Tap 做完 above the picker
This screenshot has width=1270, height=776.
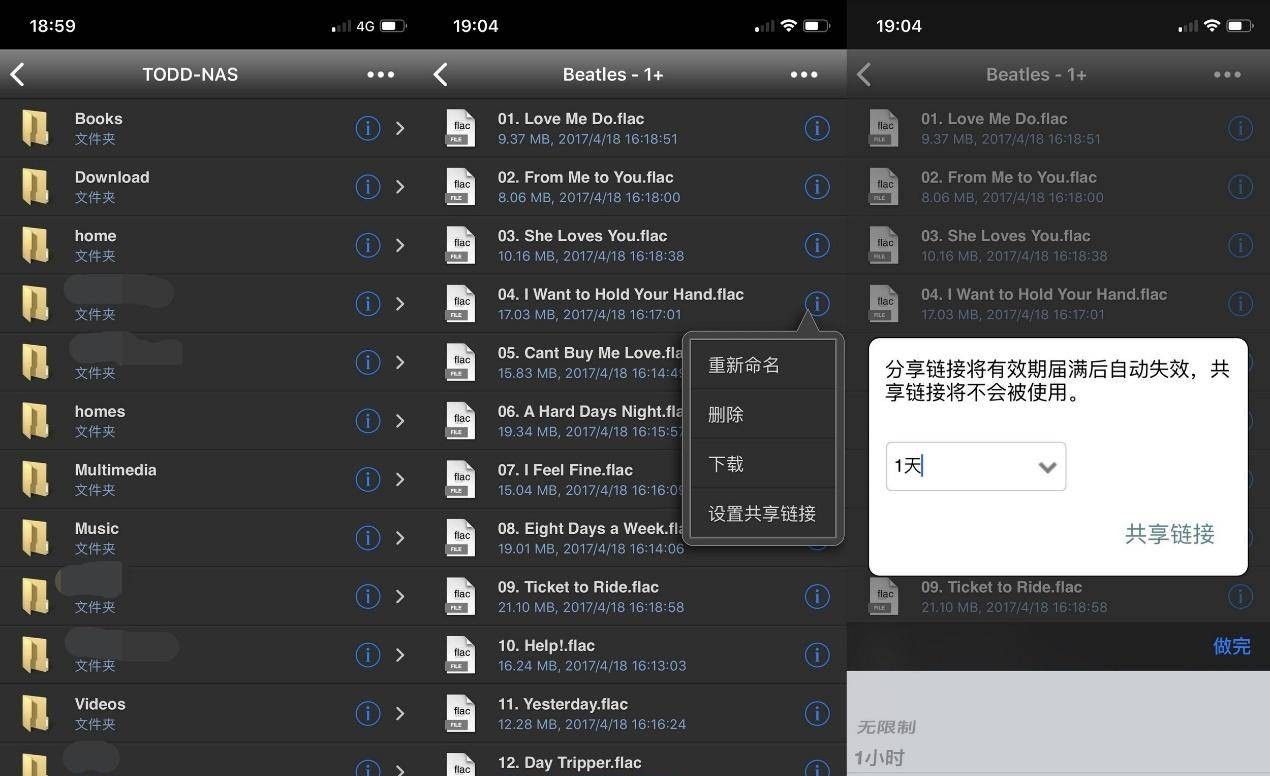[1231, 646]
